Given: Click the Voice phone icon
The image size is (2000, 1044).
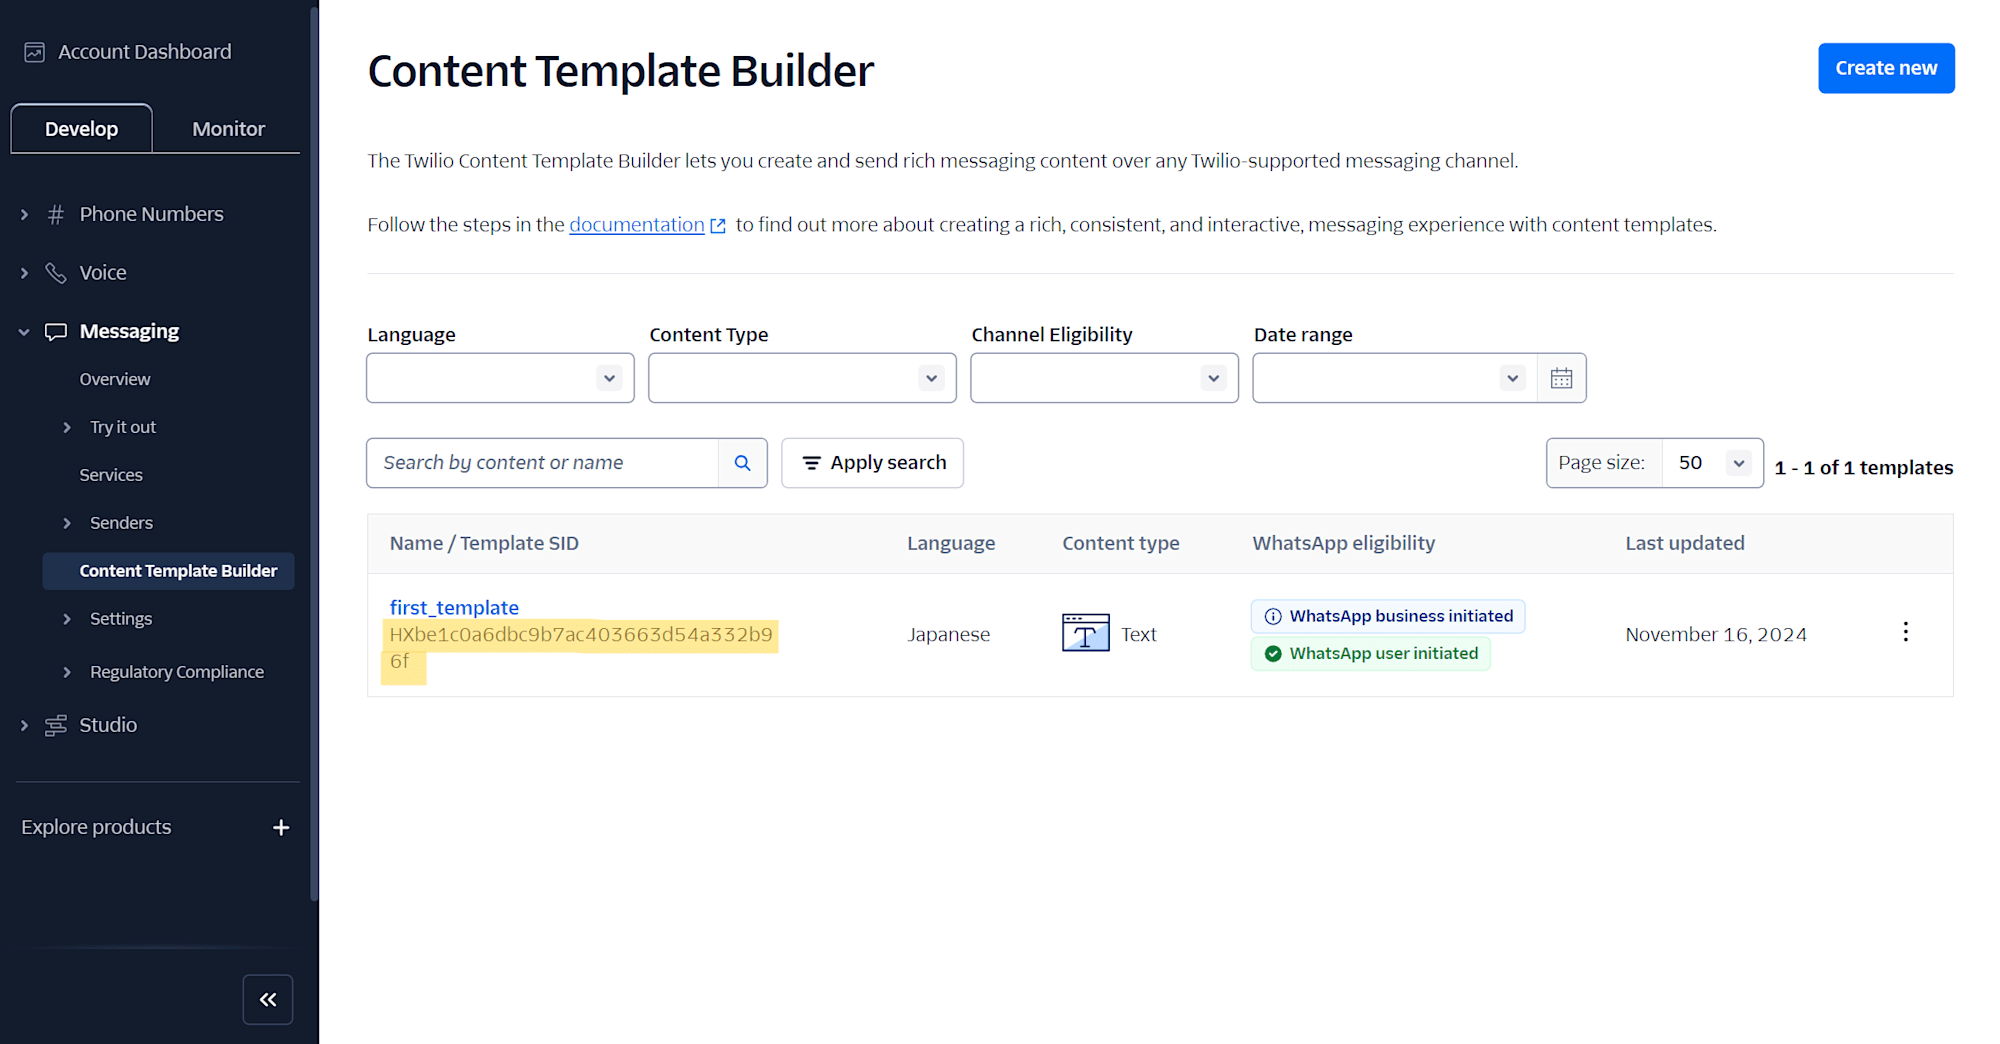Looking at the screenshot, I should tap(56, 273).
